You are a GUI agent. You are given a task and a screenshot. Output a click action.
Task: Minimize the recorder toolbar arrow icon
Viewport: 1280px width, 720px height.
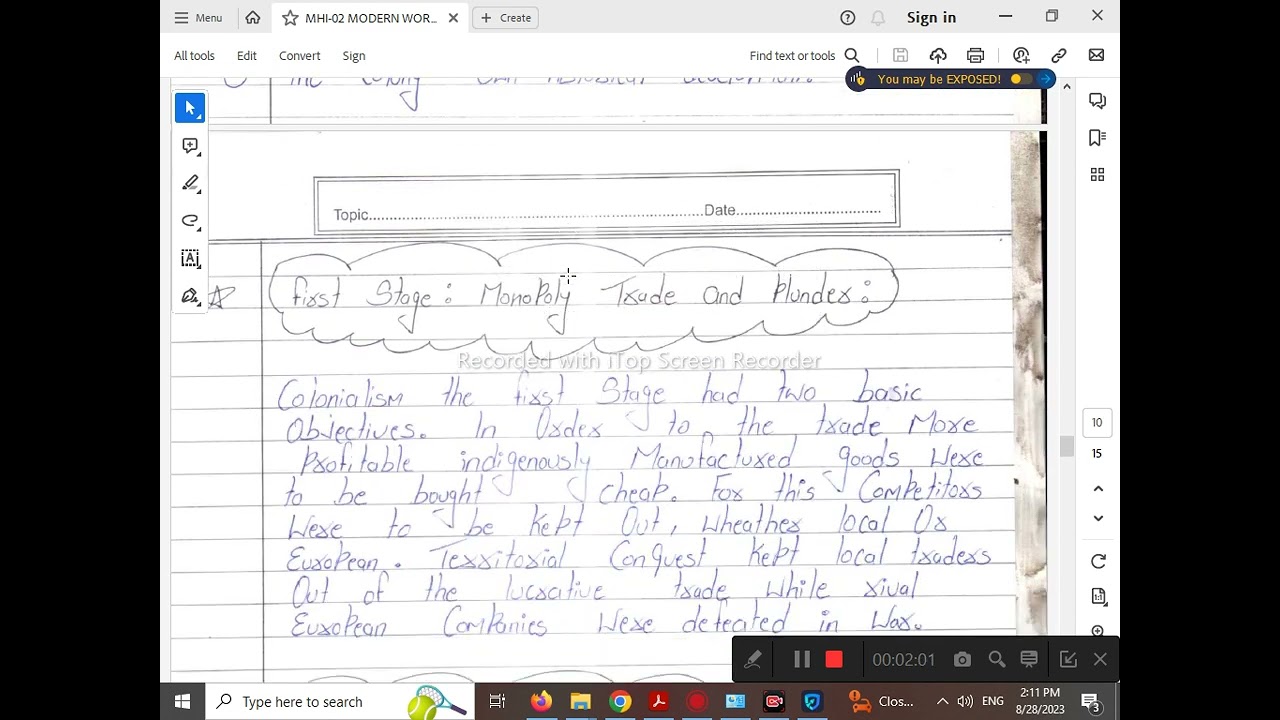(1068, 660)
